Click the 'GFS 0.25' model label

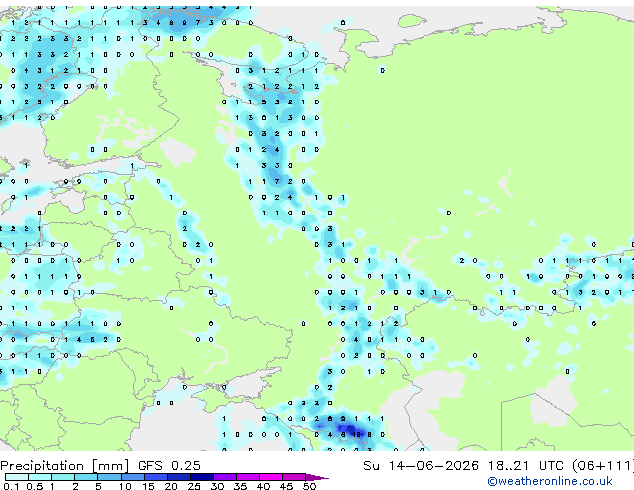[169, 466]
